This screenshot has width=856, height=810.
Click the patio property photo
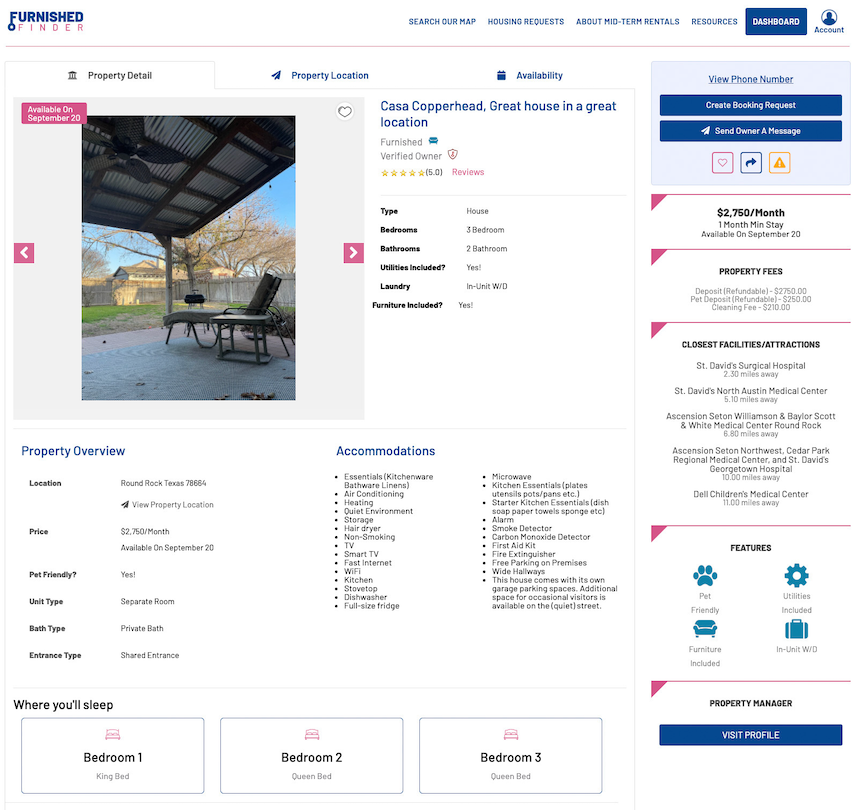188,258
